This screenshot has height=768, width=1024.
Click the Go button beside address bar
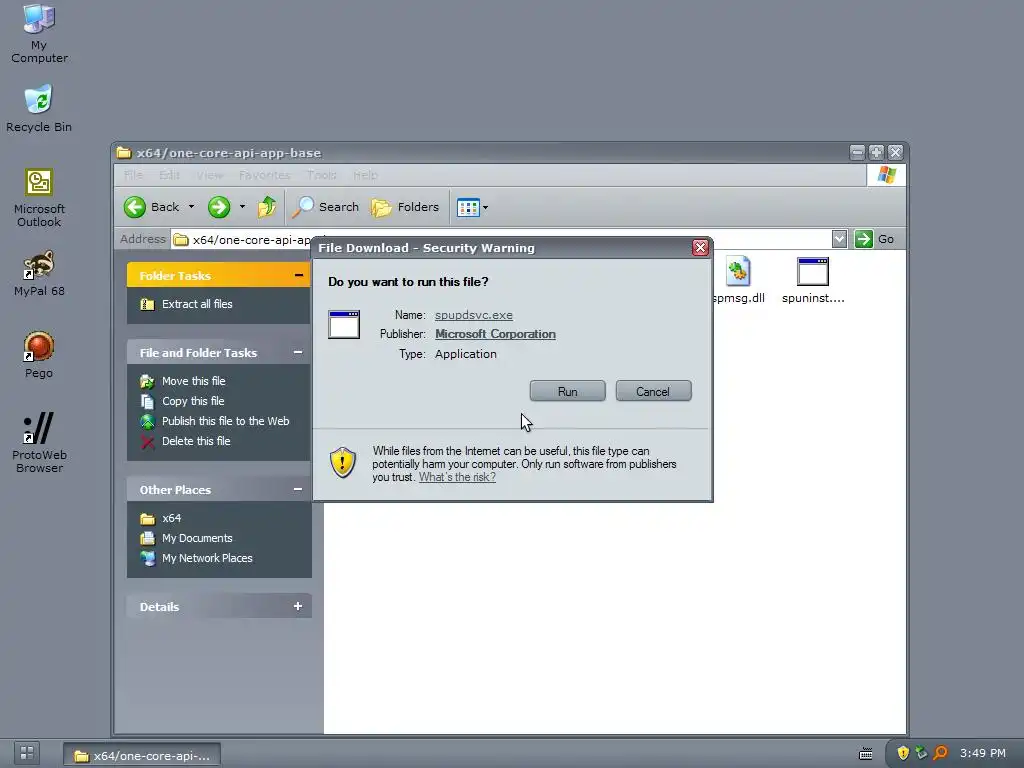coord(874,239)
